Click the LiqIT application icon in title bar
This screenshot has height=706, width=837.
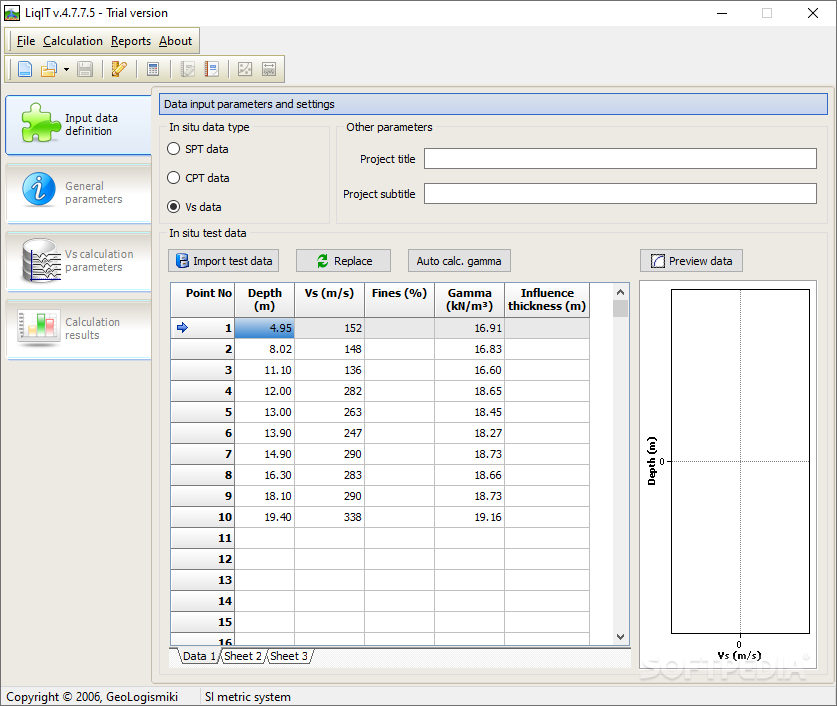[12, 13]
